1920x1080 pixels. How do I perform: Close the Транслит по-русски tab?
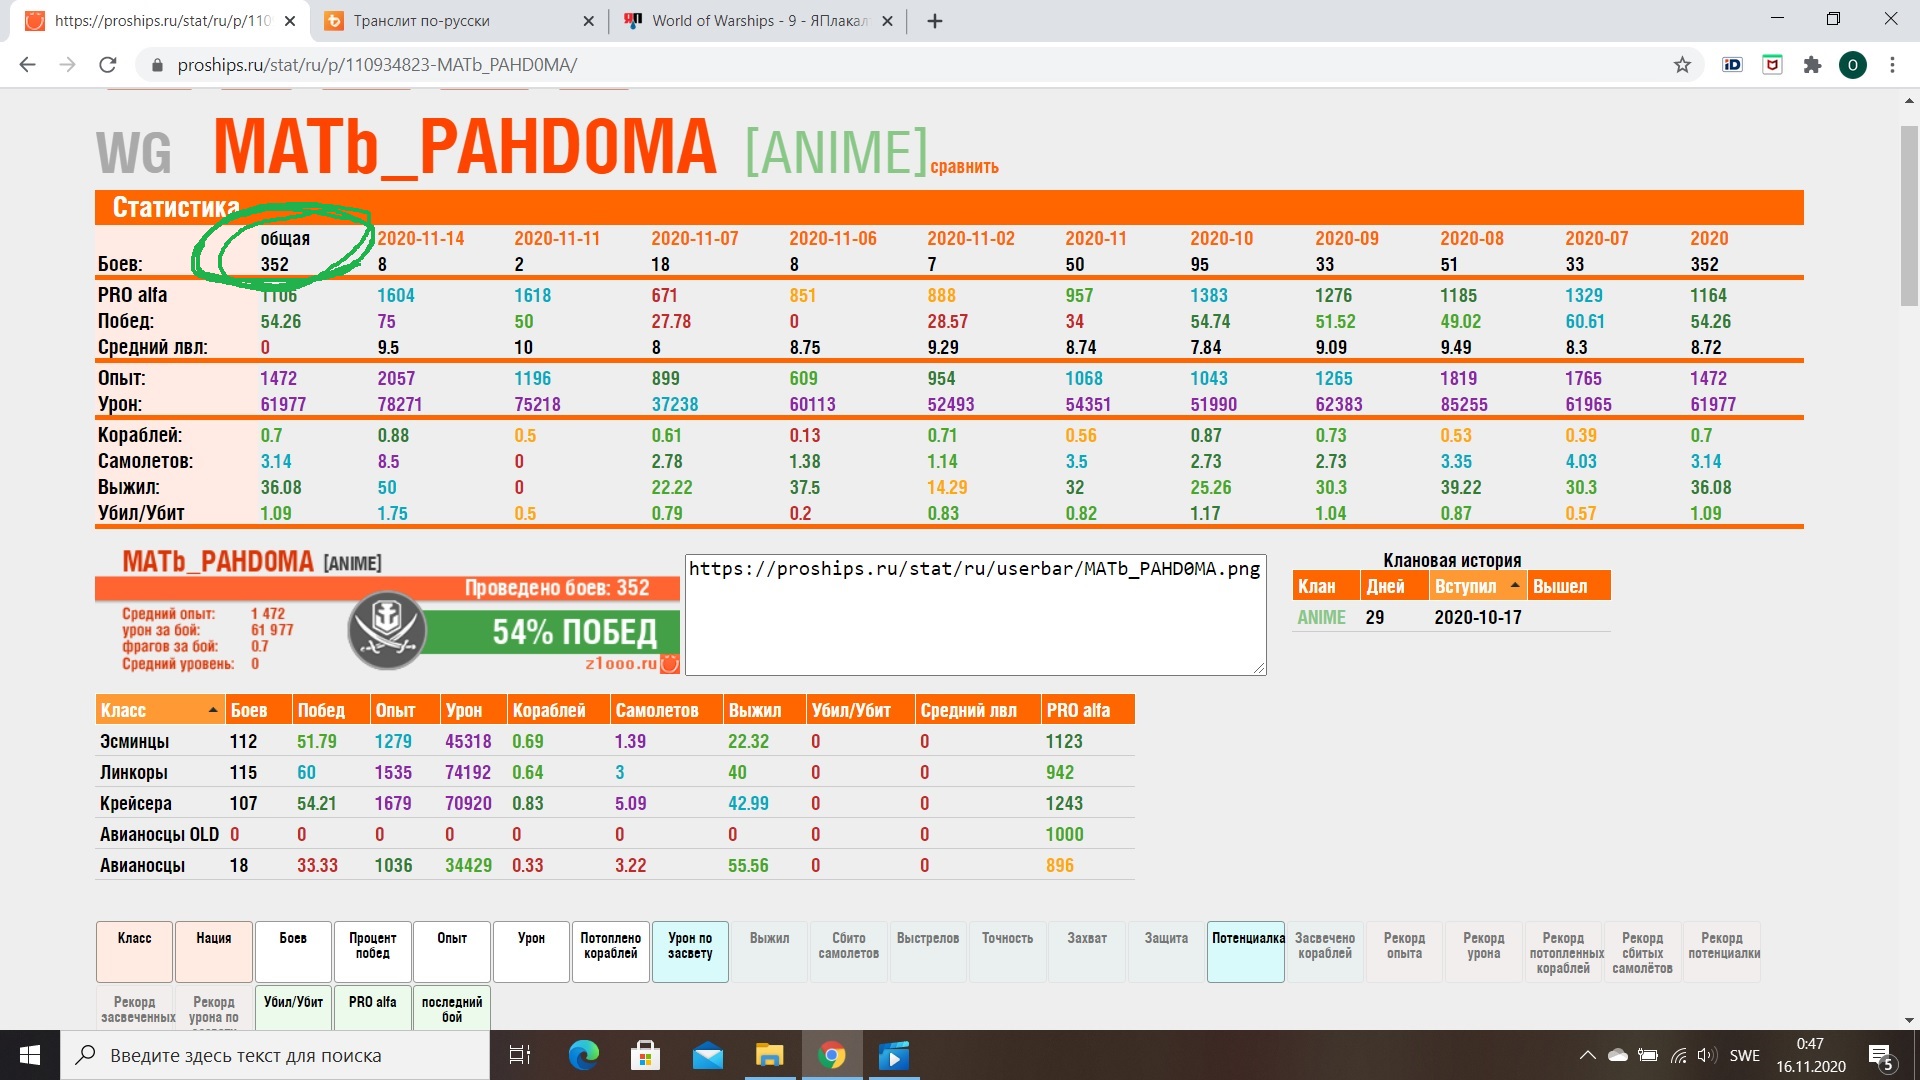point(588,21)
